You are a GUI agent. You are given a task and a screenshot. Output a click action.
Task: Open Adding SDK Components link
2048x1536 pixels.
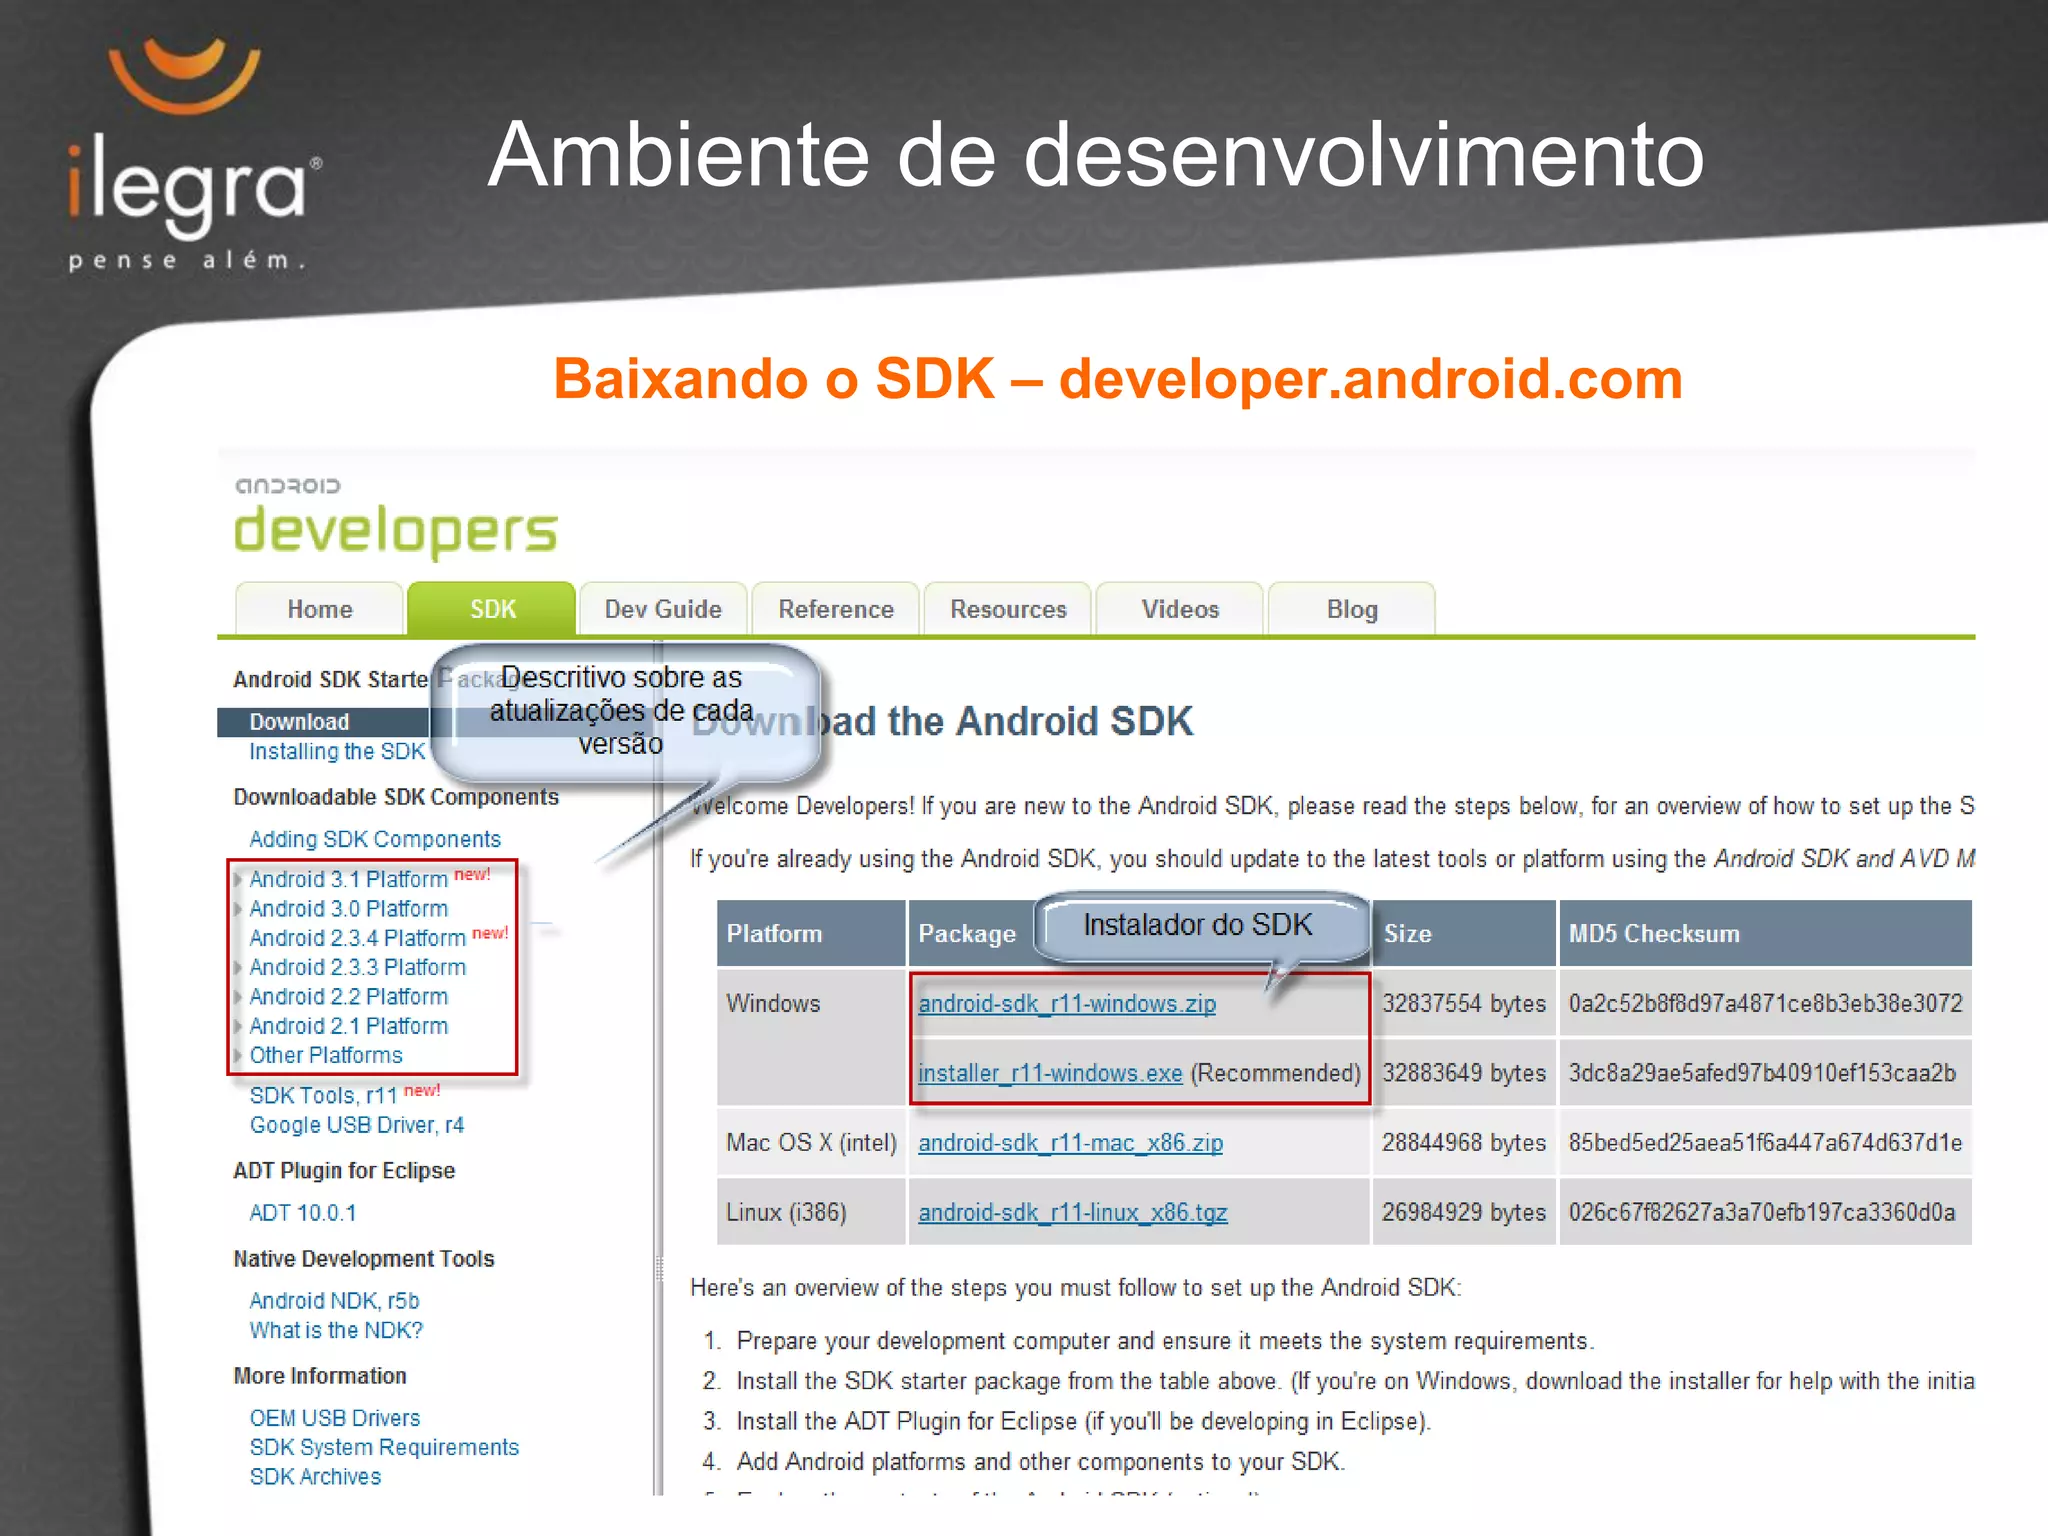coord(375,839)
